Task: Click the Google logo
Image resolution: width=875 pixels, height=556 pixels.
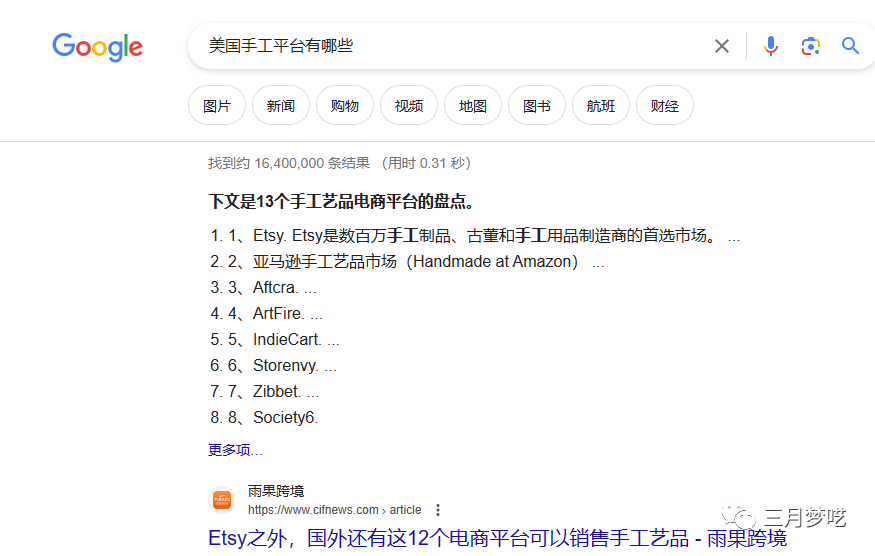Action: [x=98, y=47]
